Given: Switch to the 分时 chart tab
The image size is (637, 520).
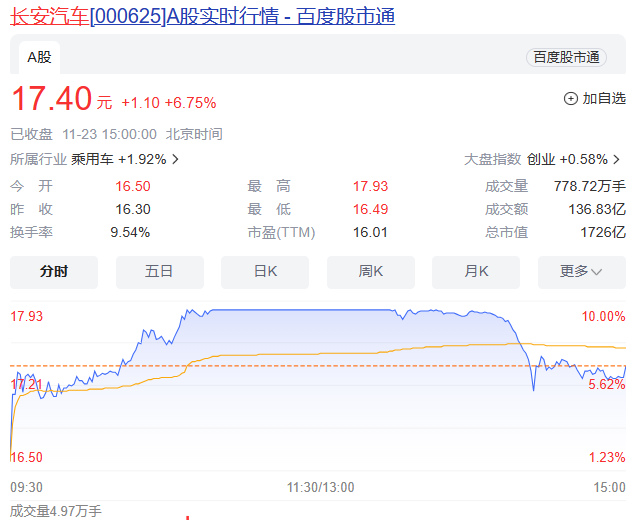Looking at the screenshot, I should [54, 272].
